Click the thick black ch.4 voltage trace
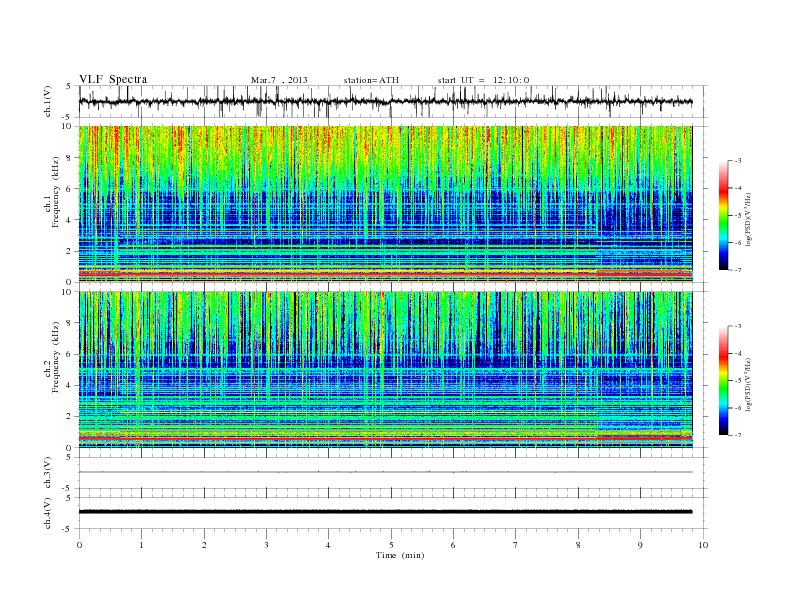Screen dimensions: 792x612 385,512
